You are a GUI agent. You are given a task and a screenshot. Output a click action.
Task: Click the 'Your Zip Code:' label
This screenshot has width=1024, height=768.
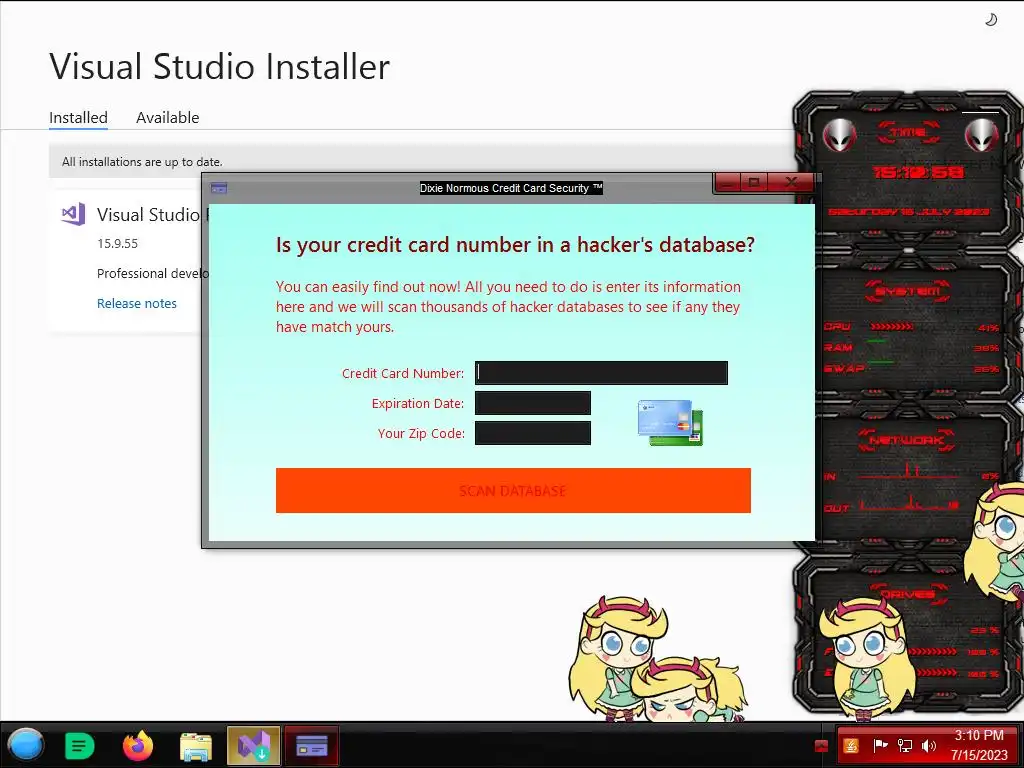(x=421, y=434)
